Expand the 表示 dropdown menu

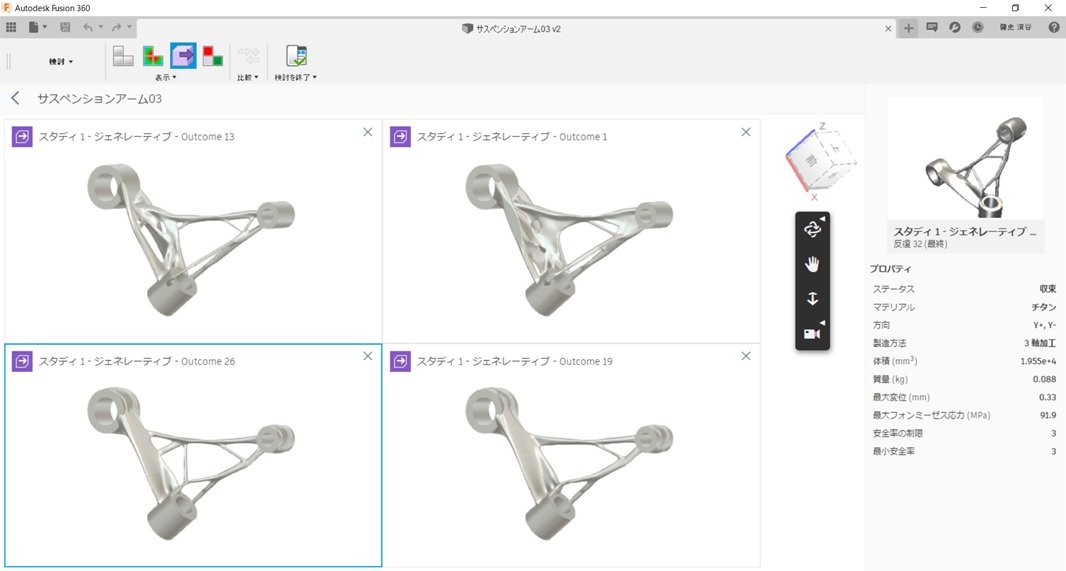coord(165,77)
